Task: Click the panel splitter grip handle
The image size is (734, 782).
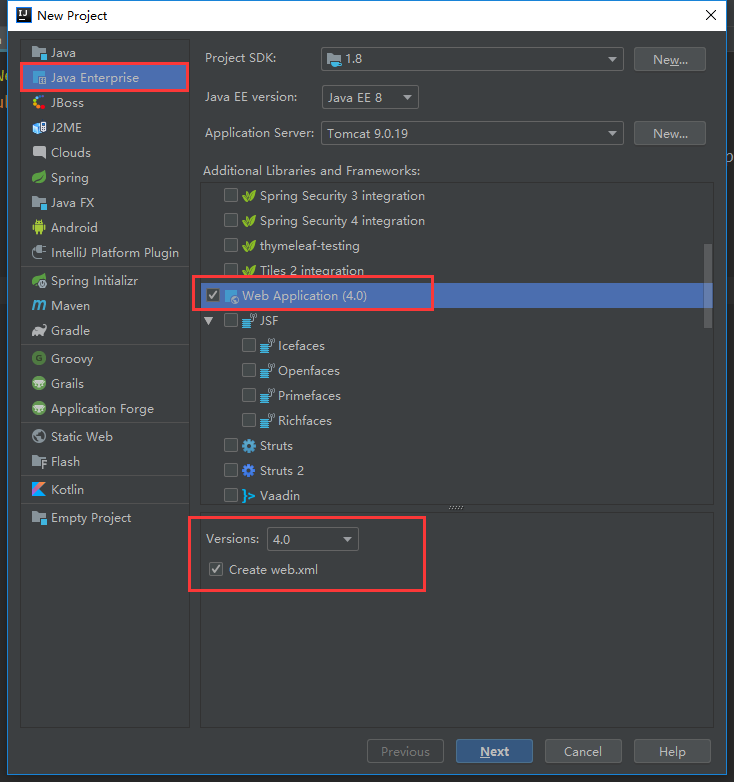Action: coord(456,508)
